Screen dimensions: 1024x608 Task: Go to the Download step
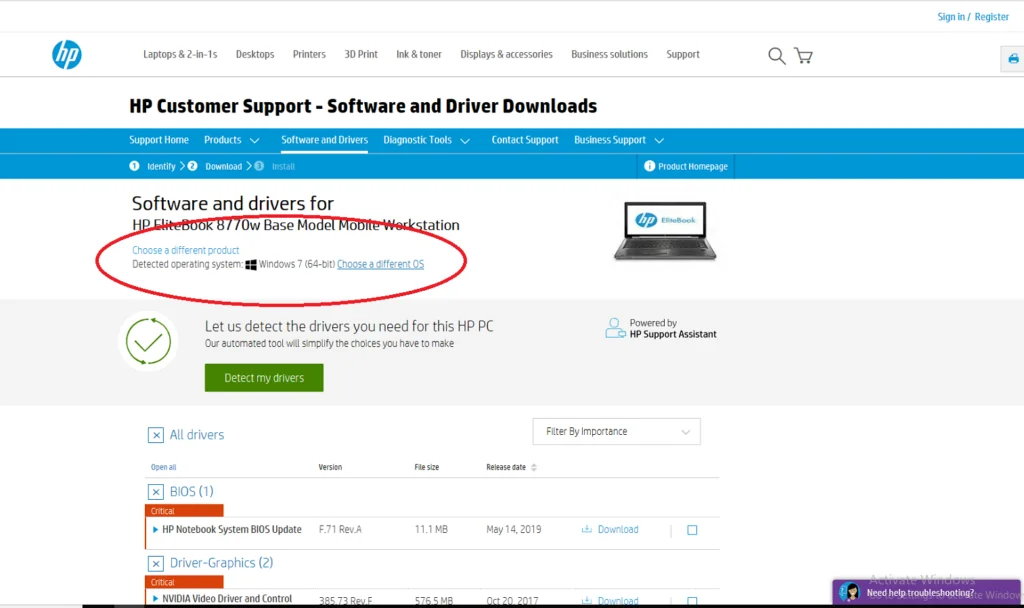click(x=223, y=167)
